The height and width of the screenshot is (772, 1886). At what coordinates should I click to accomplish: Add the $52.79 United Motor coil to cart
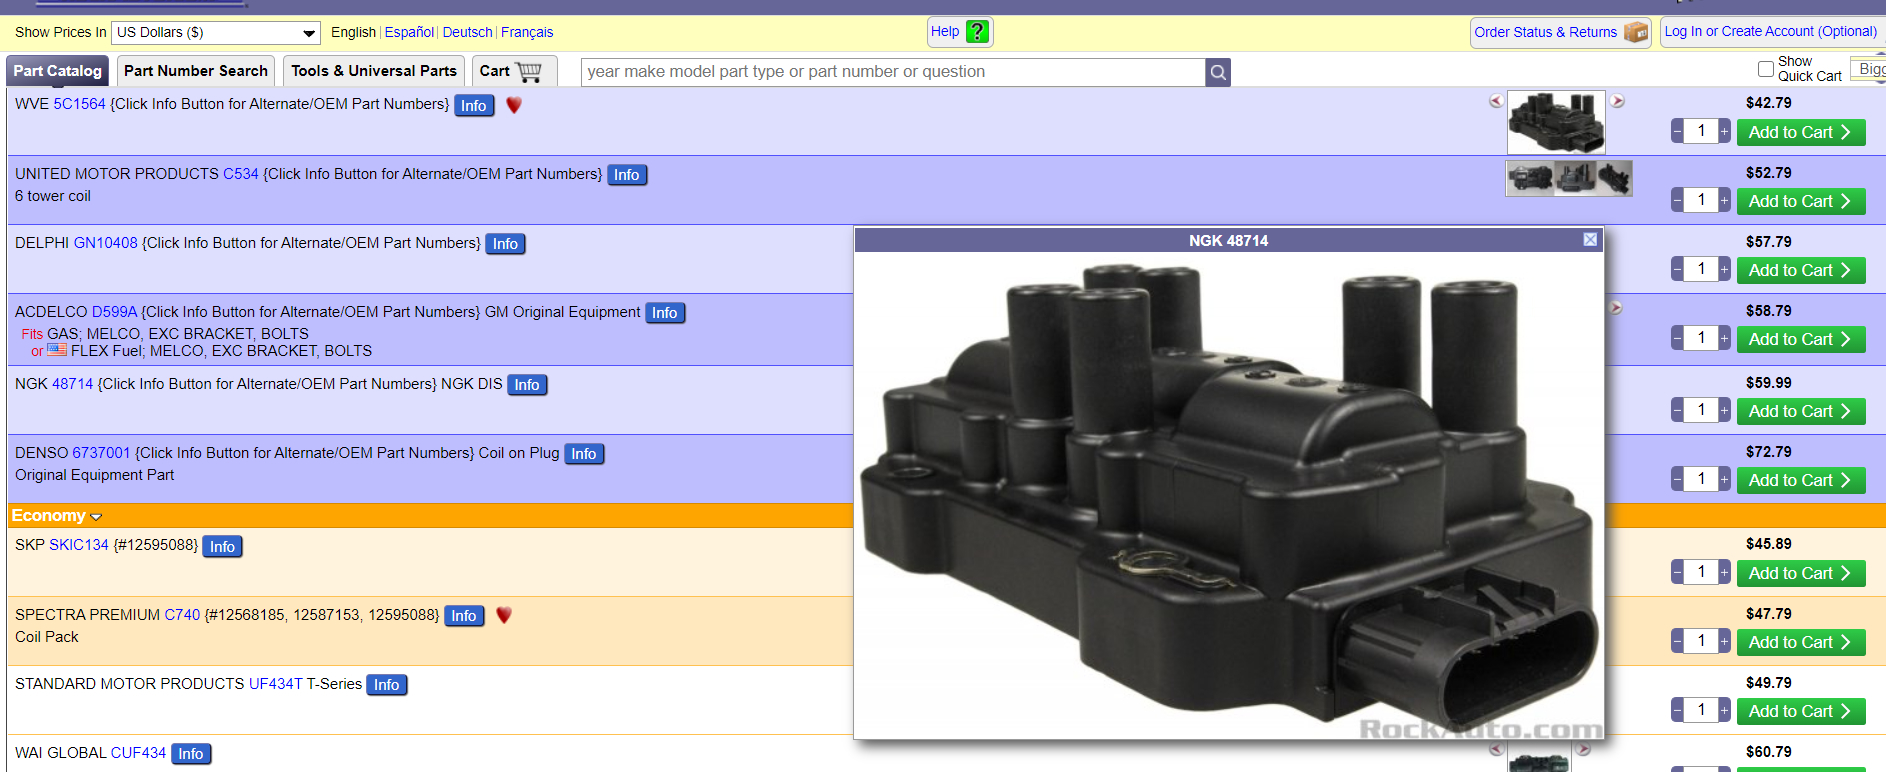coord(1801,201)
